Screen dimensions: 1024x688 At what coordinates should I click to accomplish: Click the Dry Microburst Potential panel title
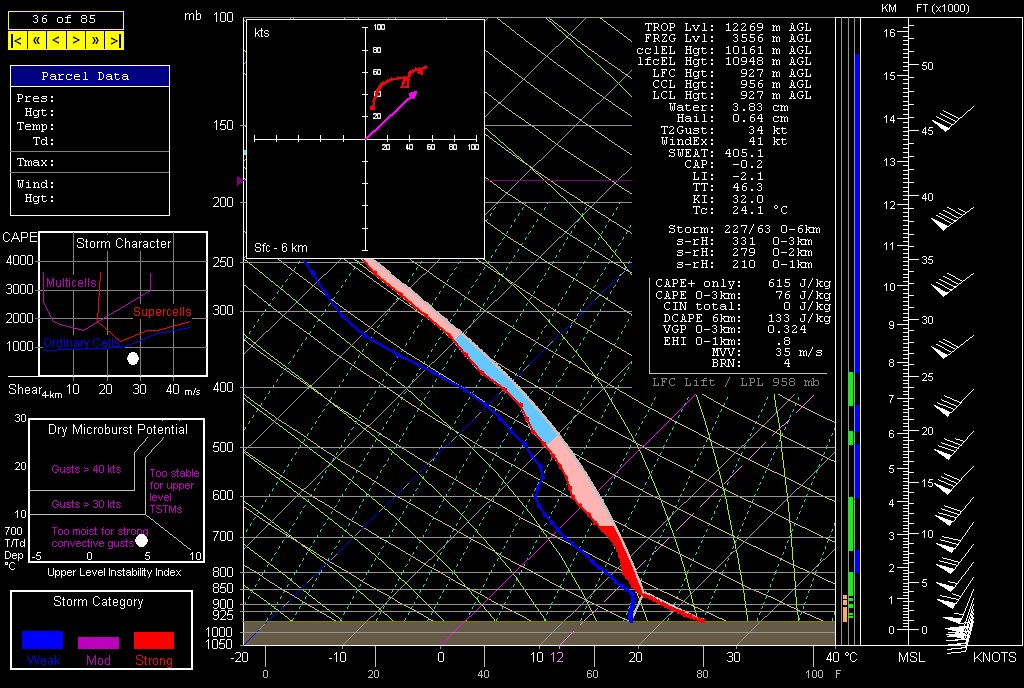[x=118, y=430]
